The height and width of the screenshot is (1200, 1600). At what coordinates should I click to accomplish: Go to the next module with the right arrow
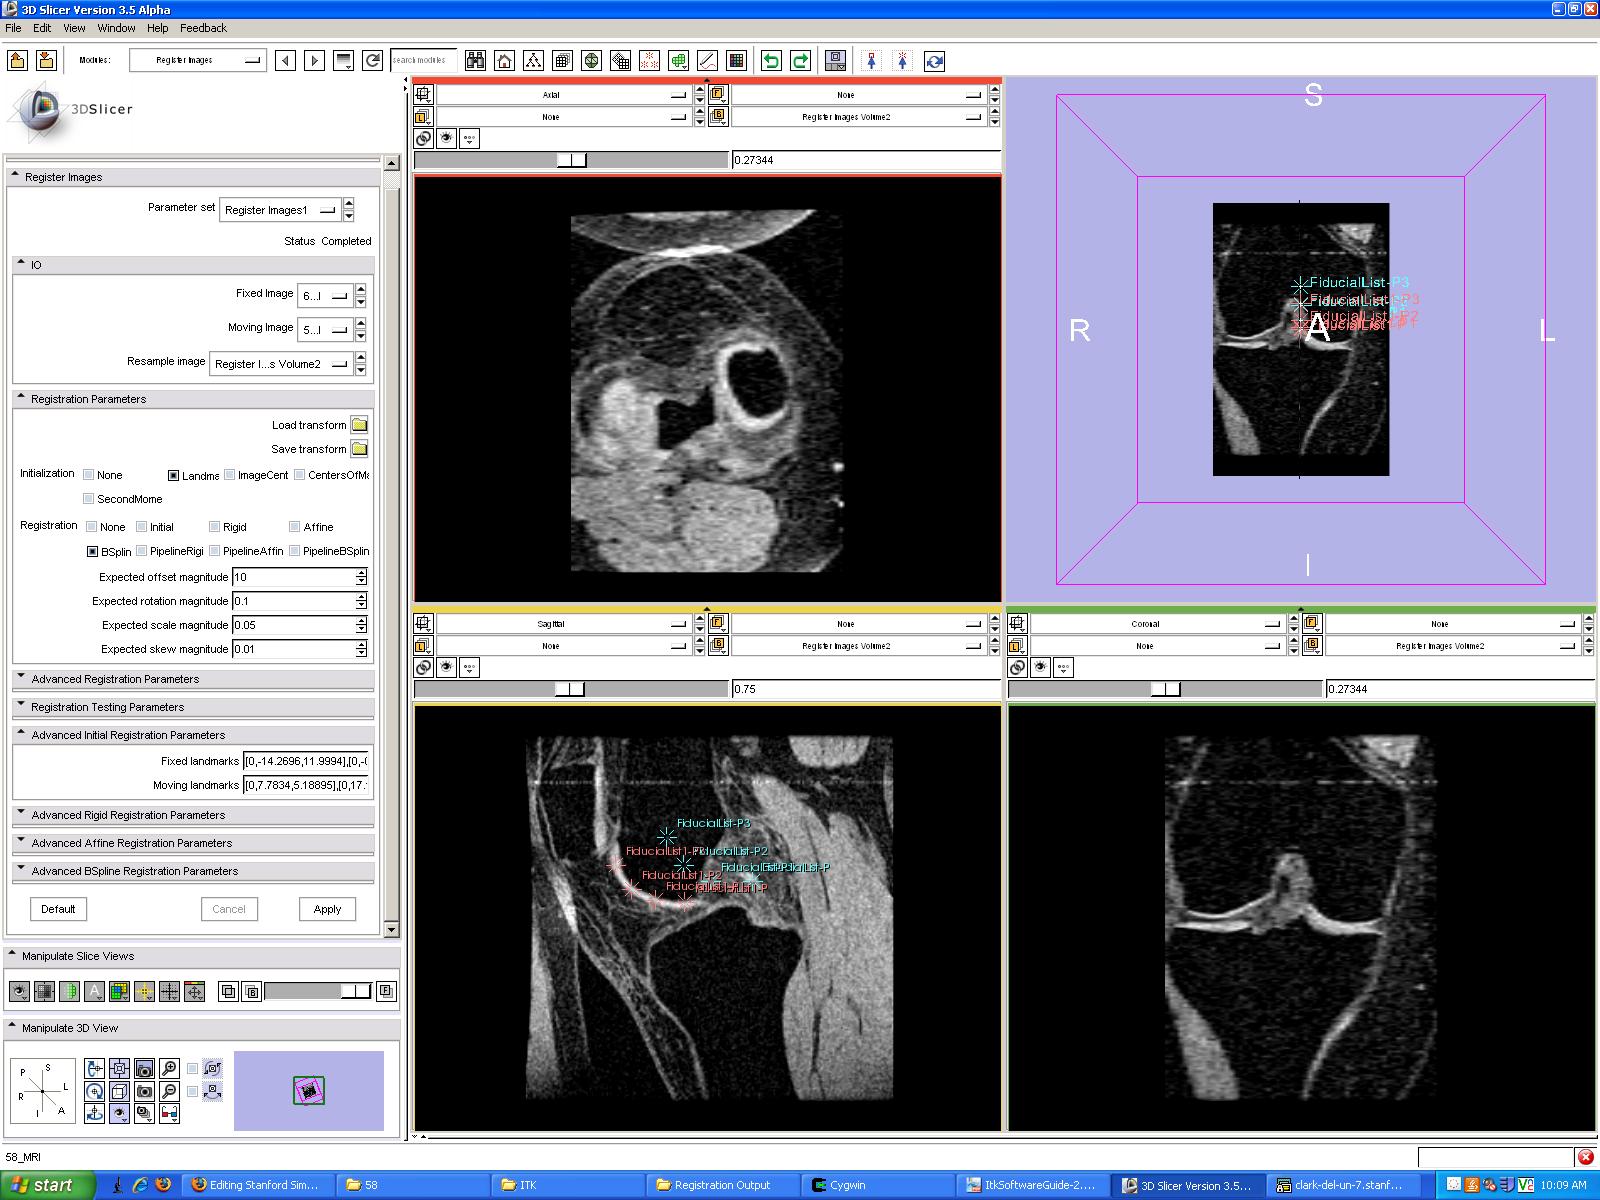coord(315,60)
